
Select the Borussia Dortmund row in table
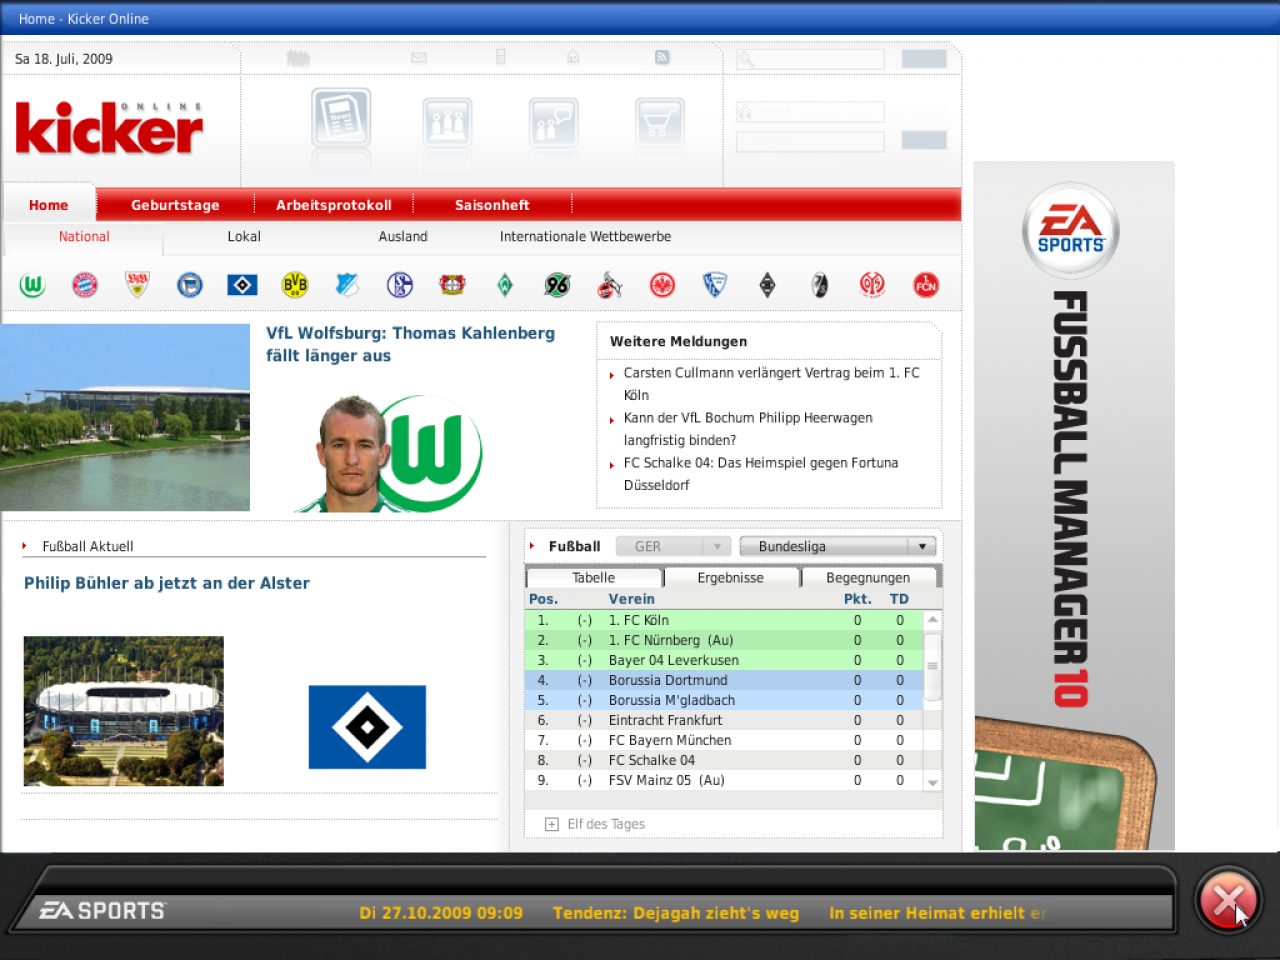pyautogui.click(x=724, y=680)
